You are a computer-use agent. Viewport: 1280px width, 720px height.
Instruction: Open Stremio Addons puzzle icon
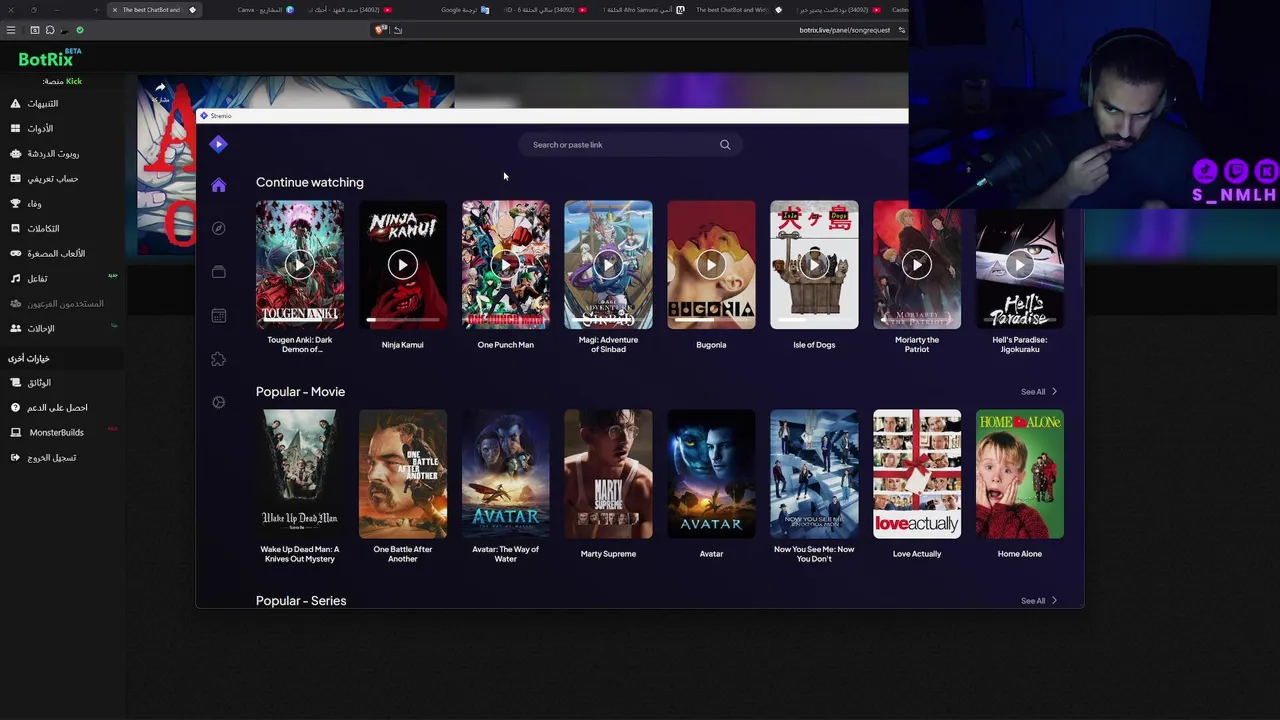(218, 359)
